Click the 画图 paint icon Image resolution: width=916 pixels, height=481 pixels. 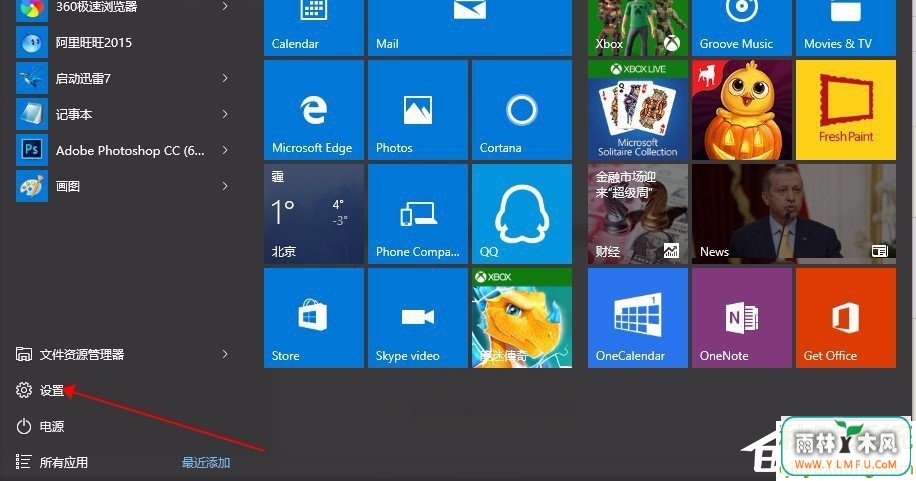point(32,186)
